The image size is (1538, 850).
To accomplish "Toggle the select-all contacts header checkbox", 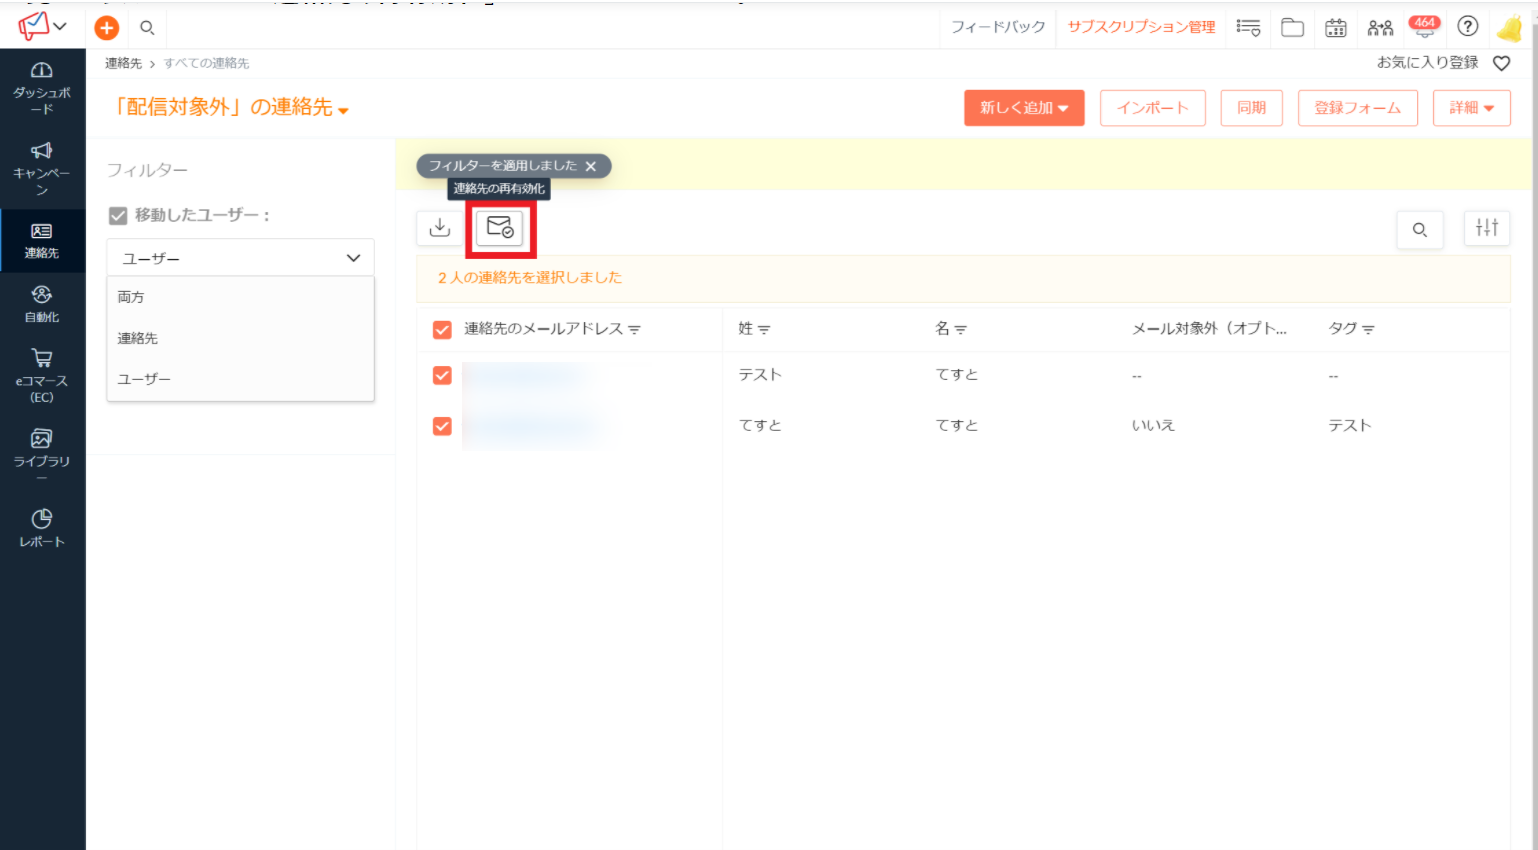I will [442, 329].
